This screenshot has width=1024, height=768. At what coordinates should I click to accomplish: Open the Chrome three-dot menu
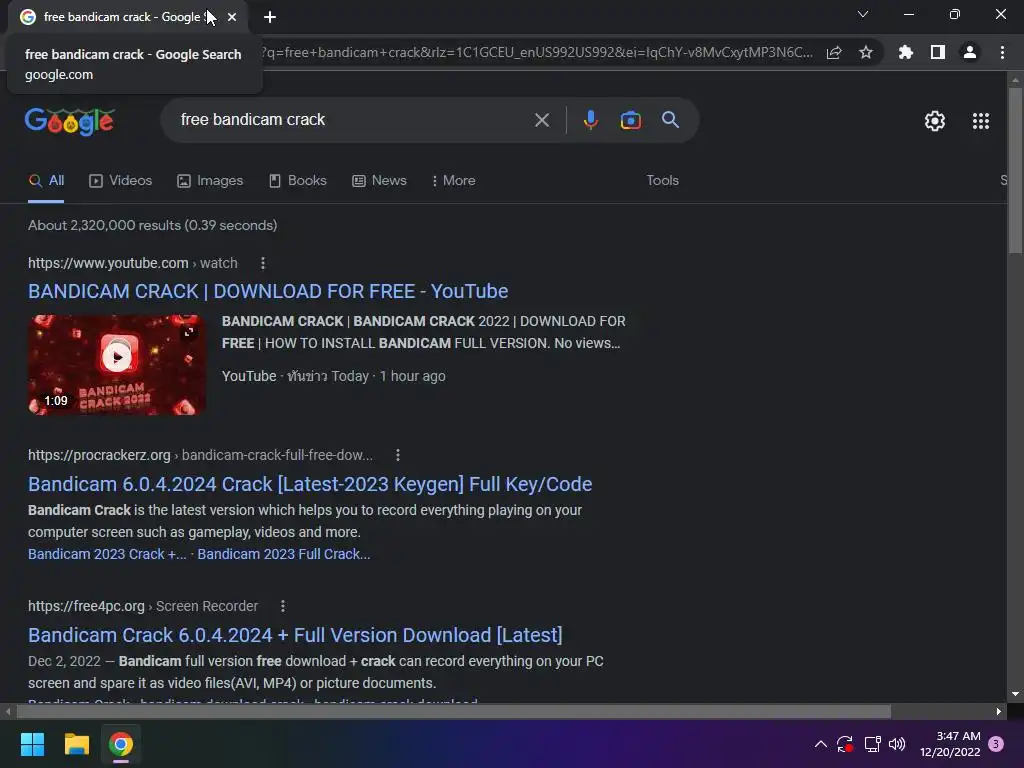(1002, 52)
